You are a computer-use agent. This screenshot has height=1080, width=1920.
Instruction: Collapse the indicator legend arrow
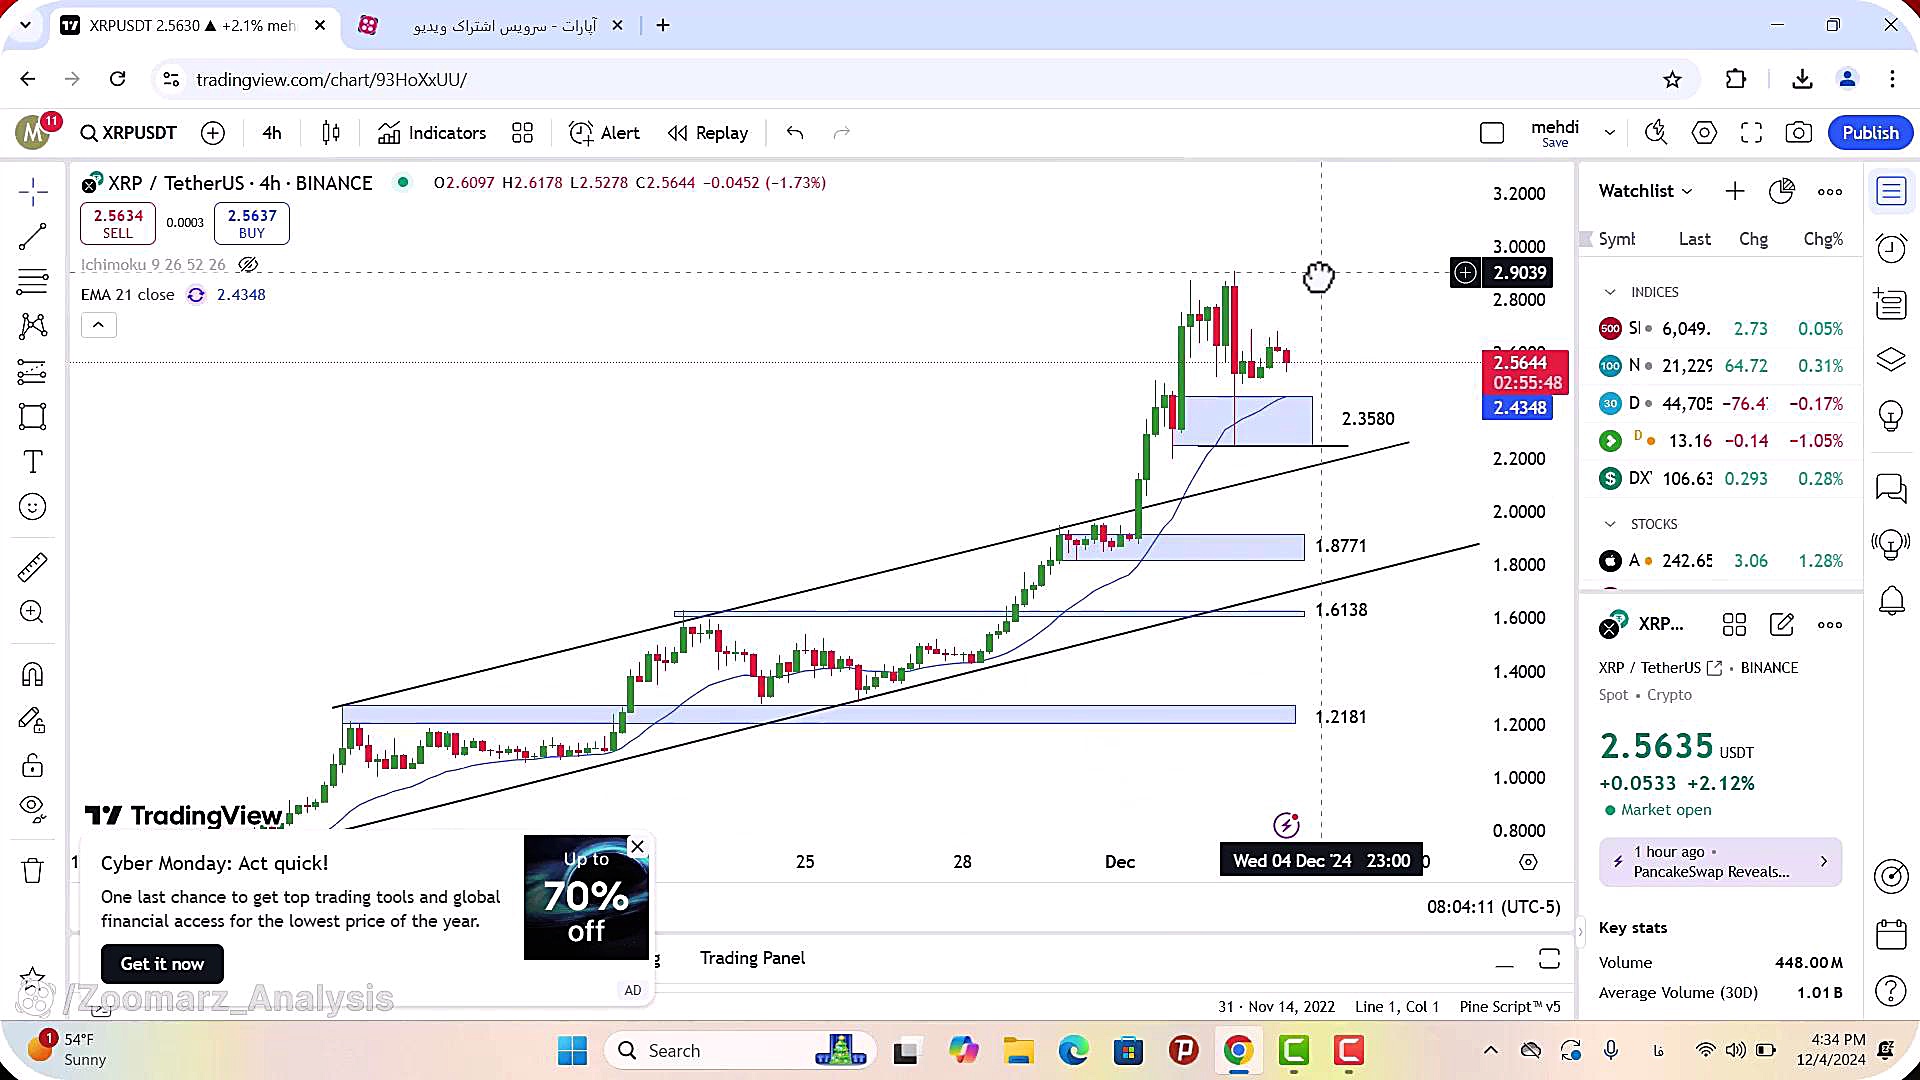(98, 325)
